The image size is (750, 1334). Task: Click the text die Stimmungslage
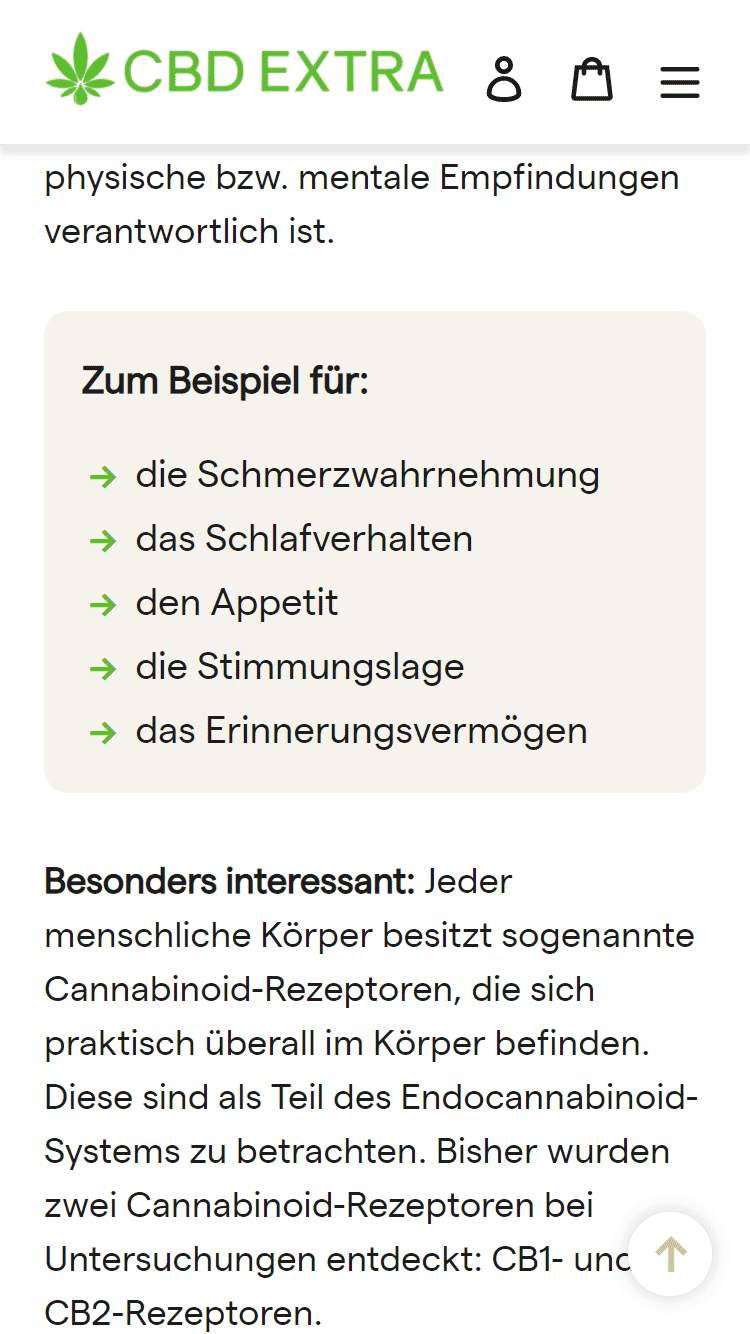click(x=299, y=667)
